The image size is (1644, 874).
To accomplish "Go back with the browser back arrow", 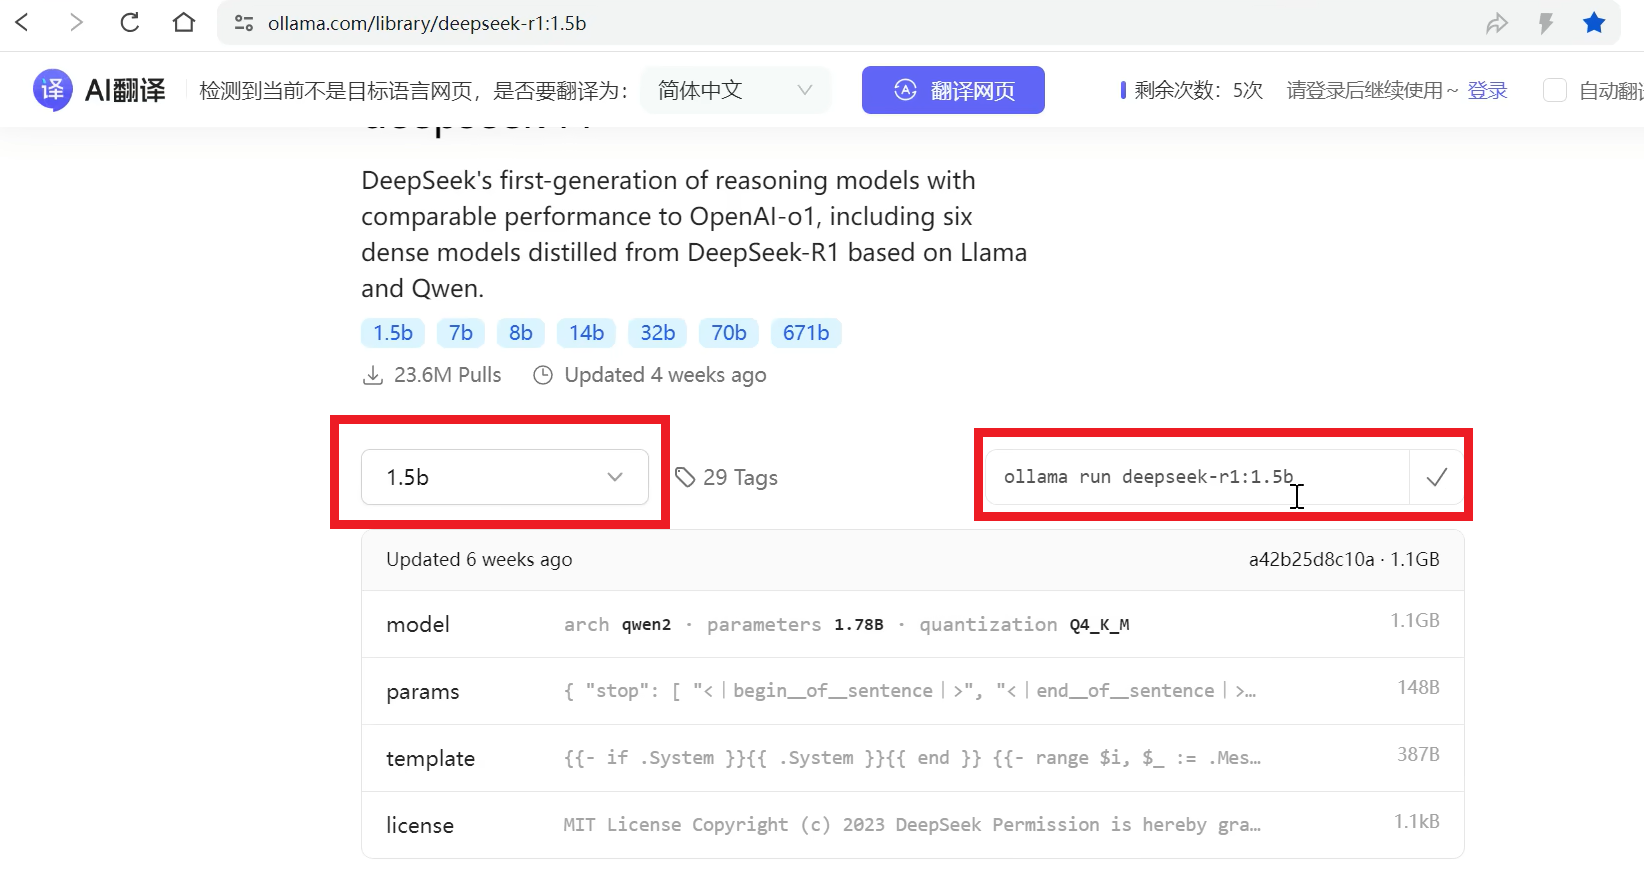I will pos(22,22).
